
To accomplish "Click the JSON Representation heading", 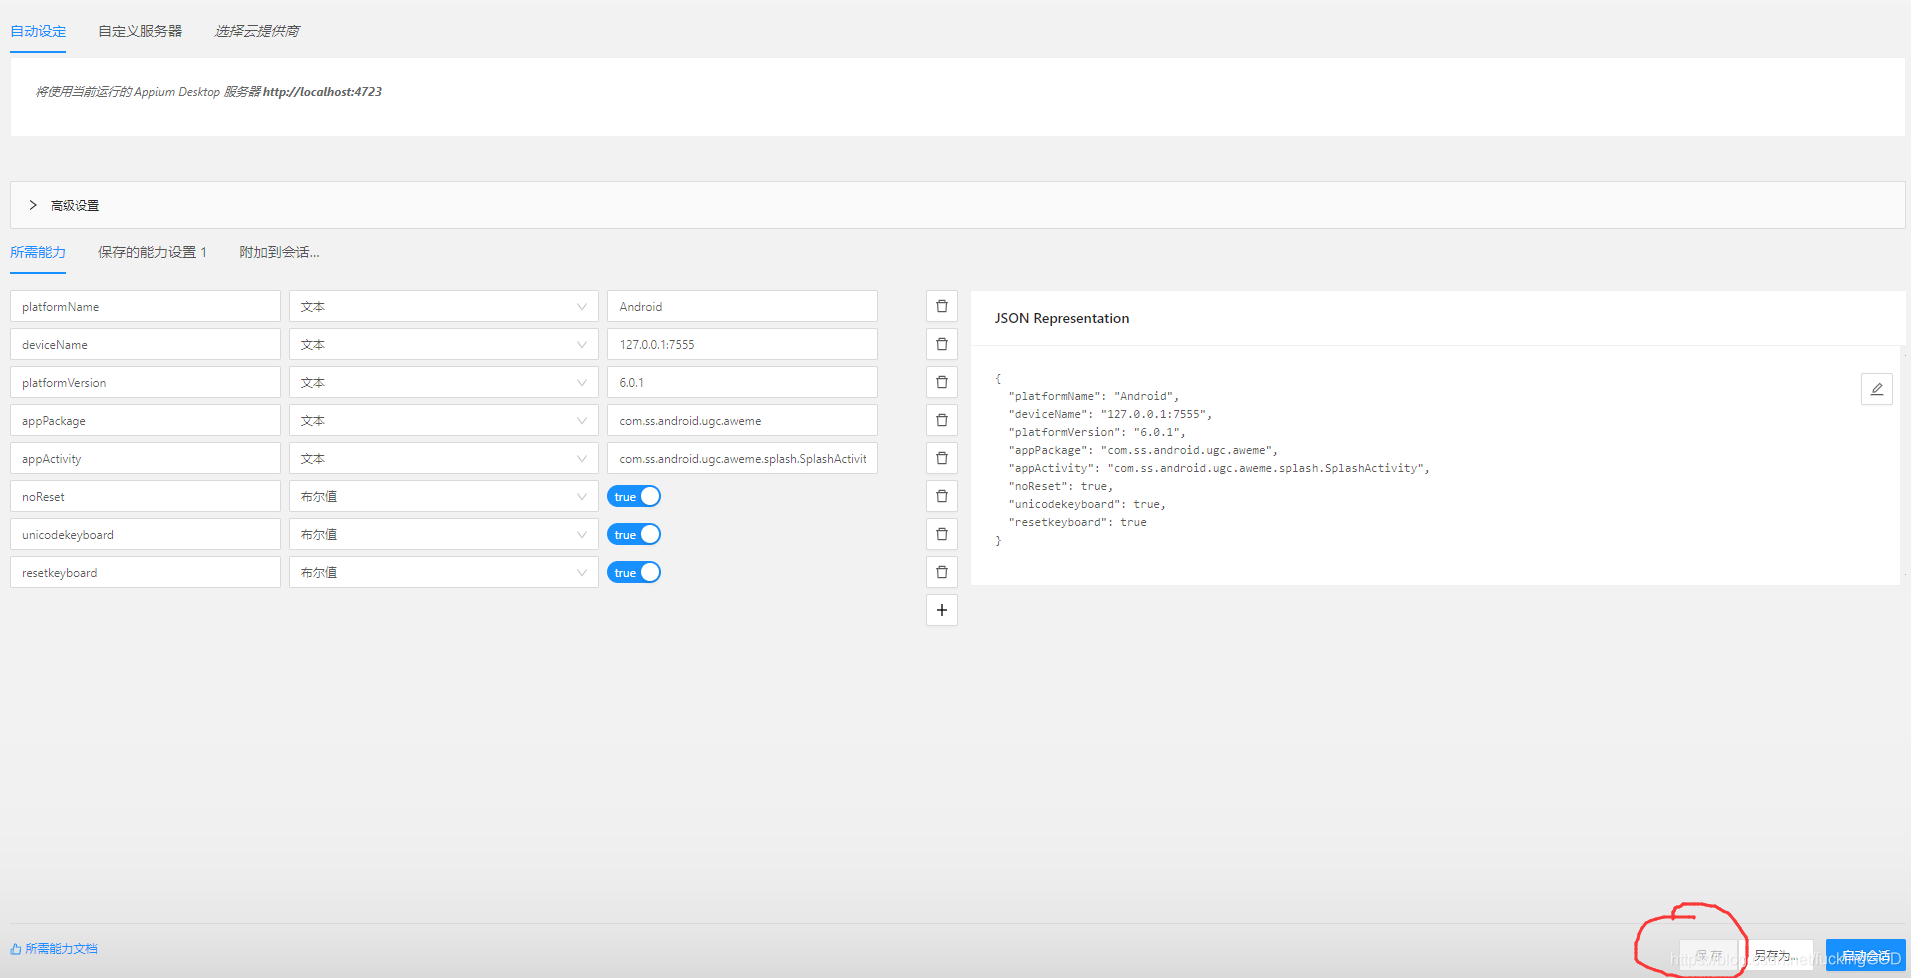I will tap(1062, 318).
